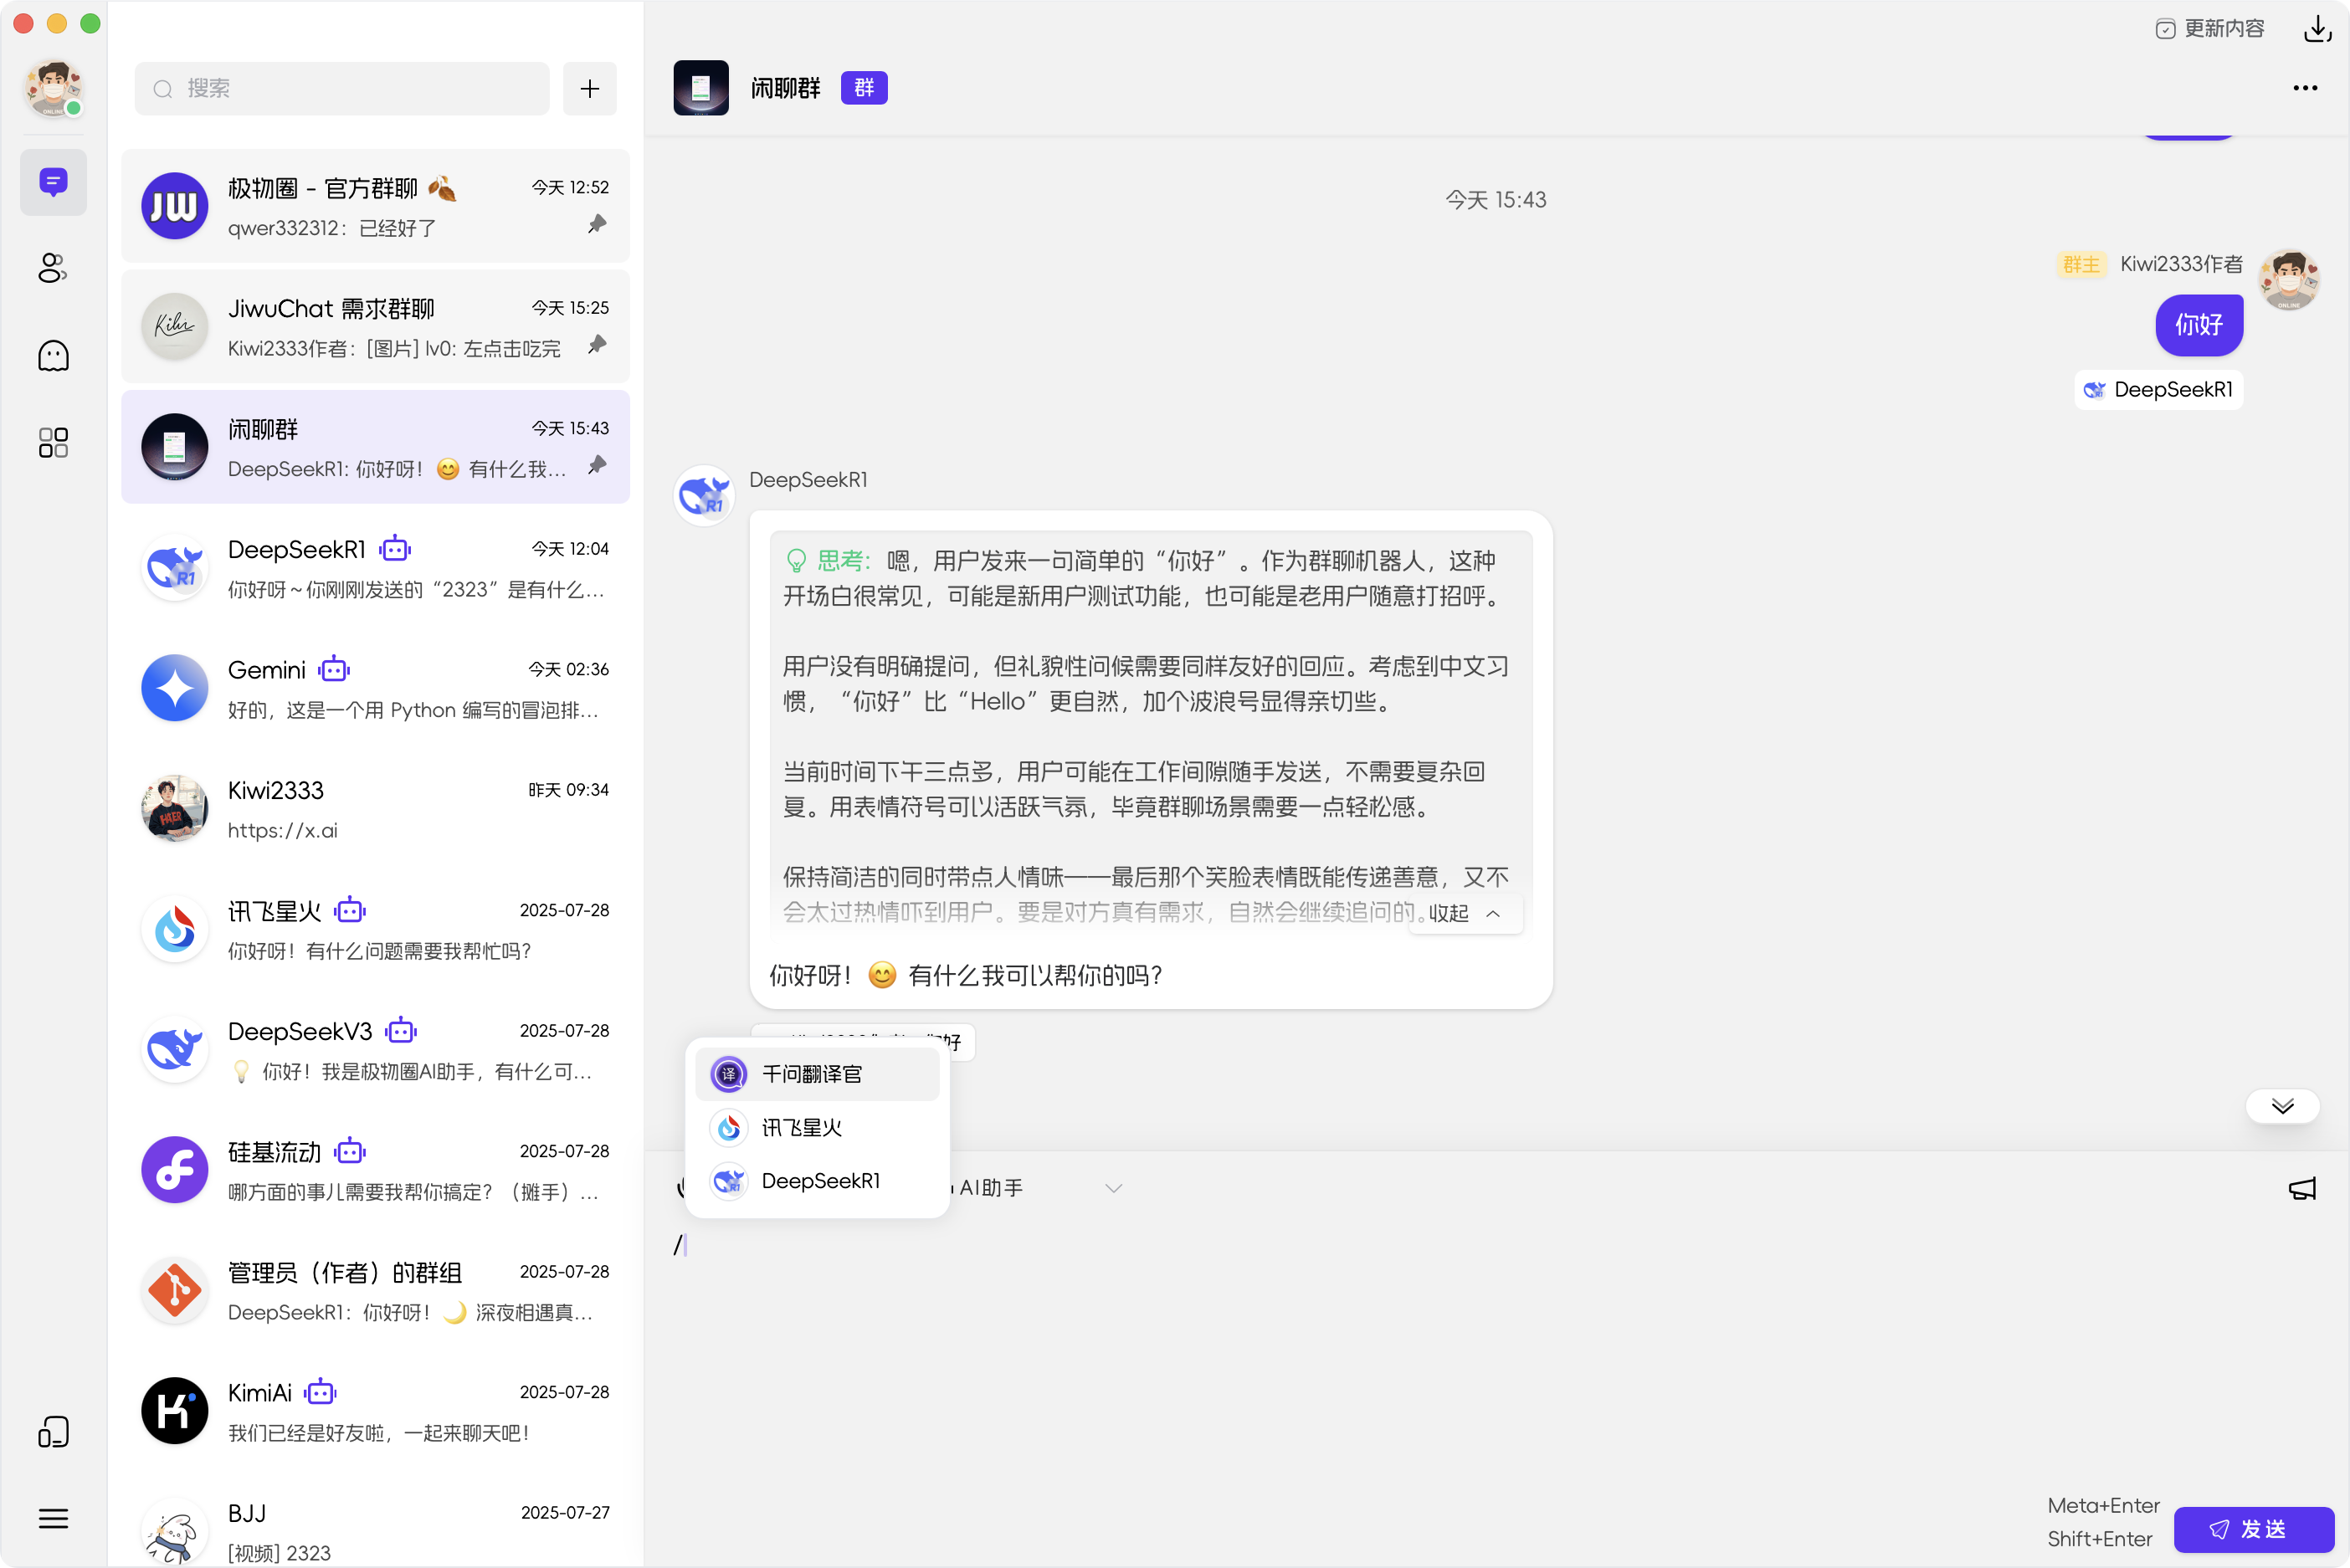Click the device layout icon in sidebar
This screenshot has height=1568, width=2350.
click(x=53, y=1432)
